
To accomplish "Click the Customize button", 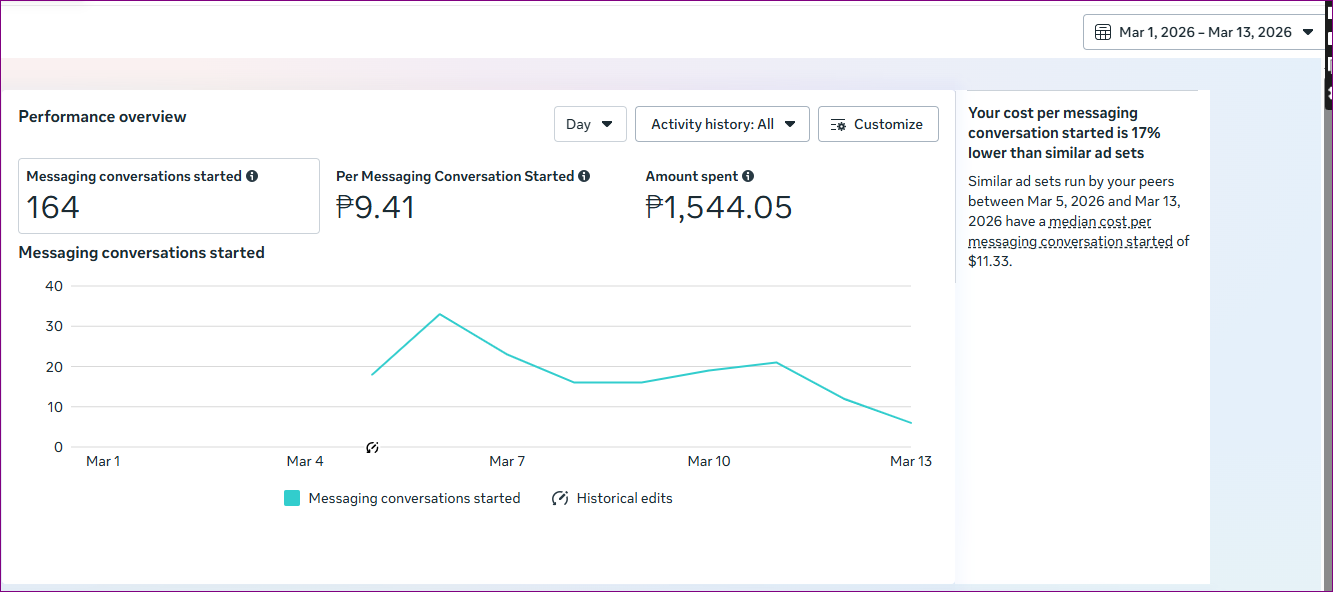I will [877, 124].
